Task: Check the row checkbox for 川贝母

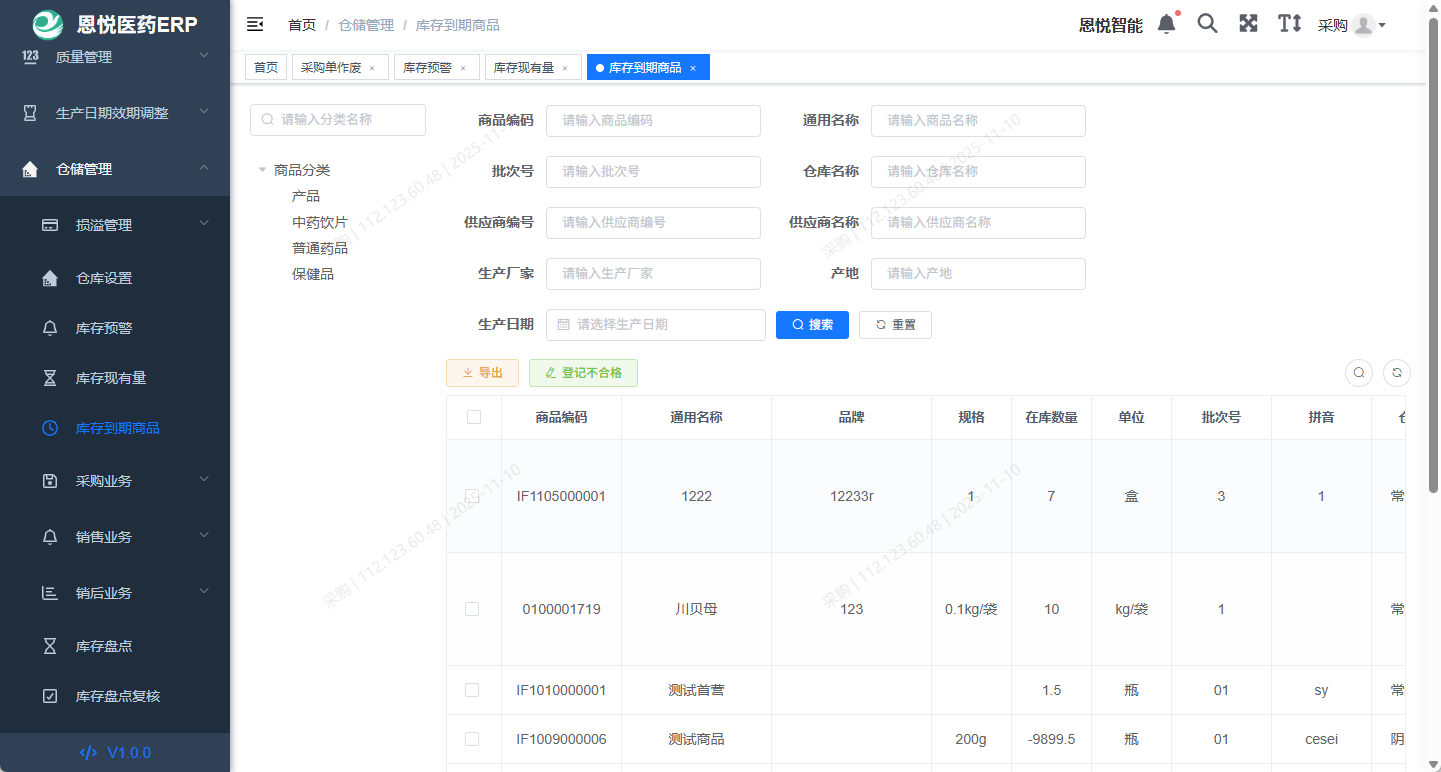Action: (x=474, y=608)
